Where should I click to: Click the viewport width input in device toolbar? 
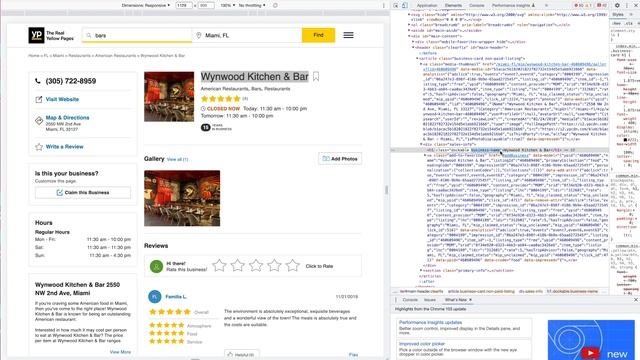point(184,5)
